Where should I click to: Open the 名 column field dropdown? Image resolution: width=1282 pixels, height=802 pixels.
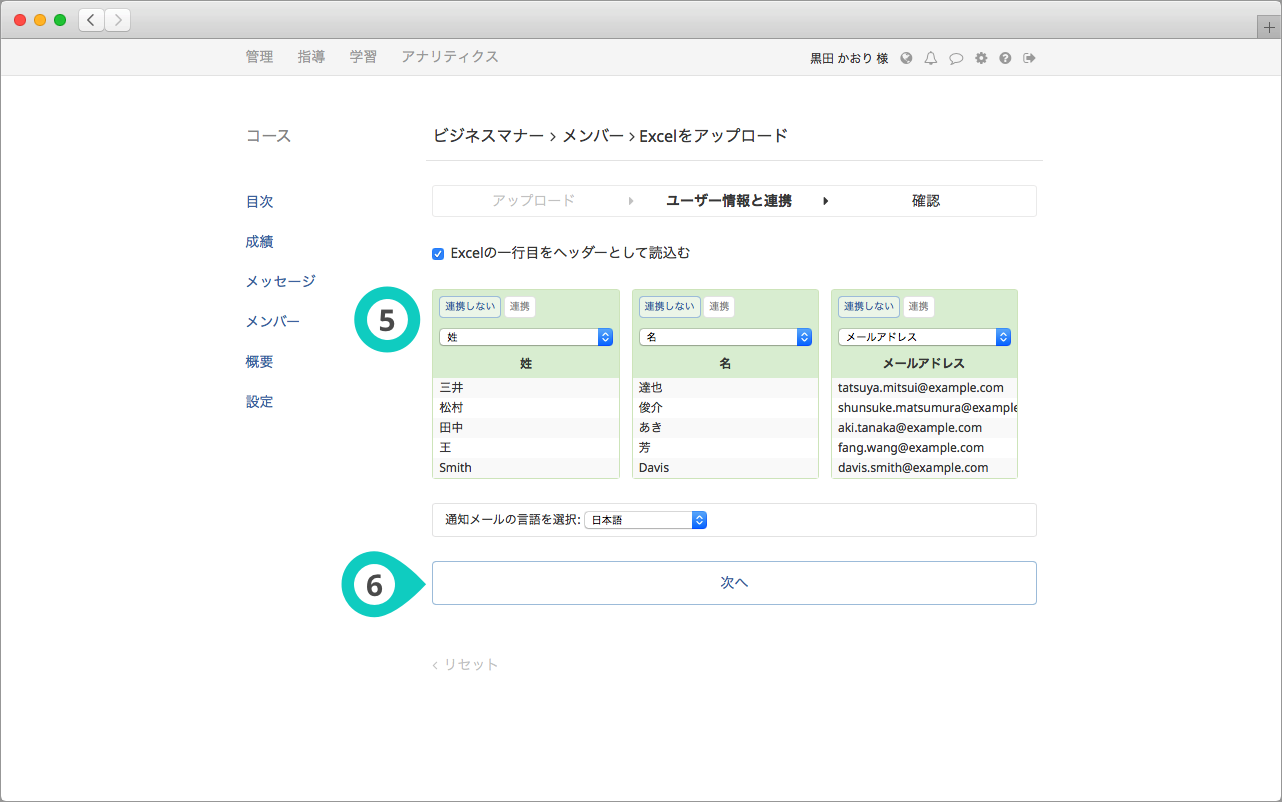point(725,338)
